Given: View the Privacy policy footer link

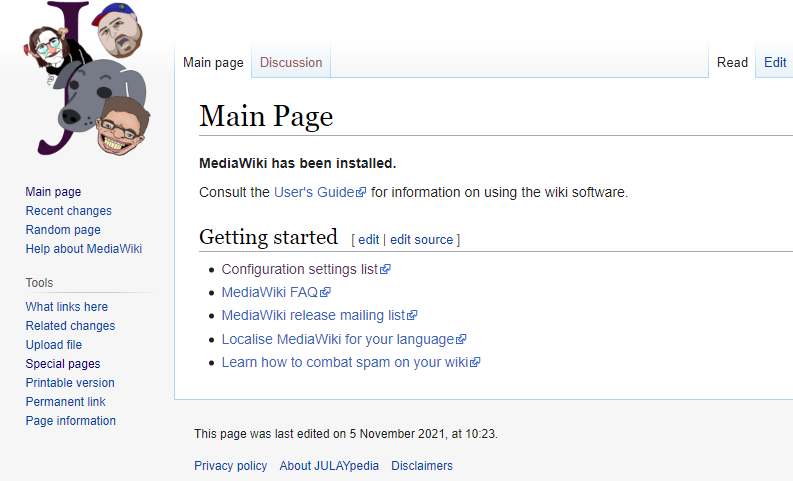Looking at the screenshot, I should coord(231,466).
